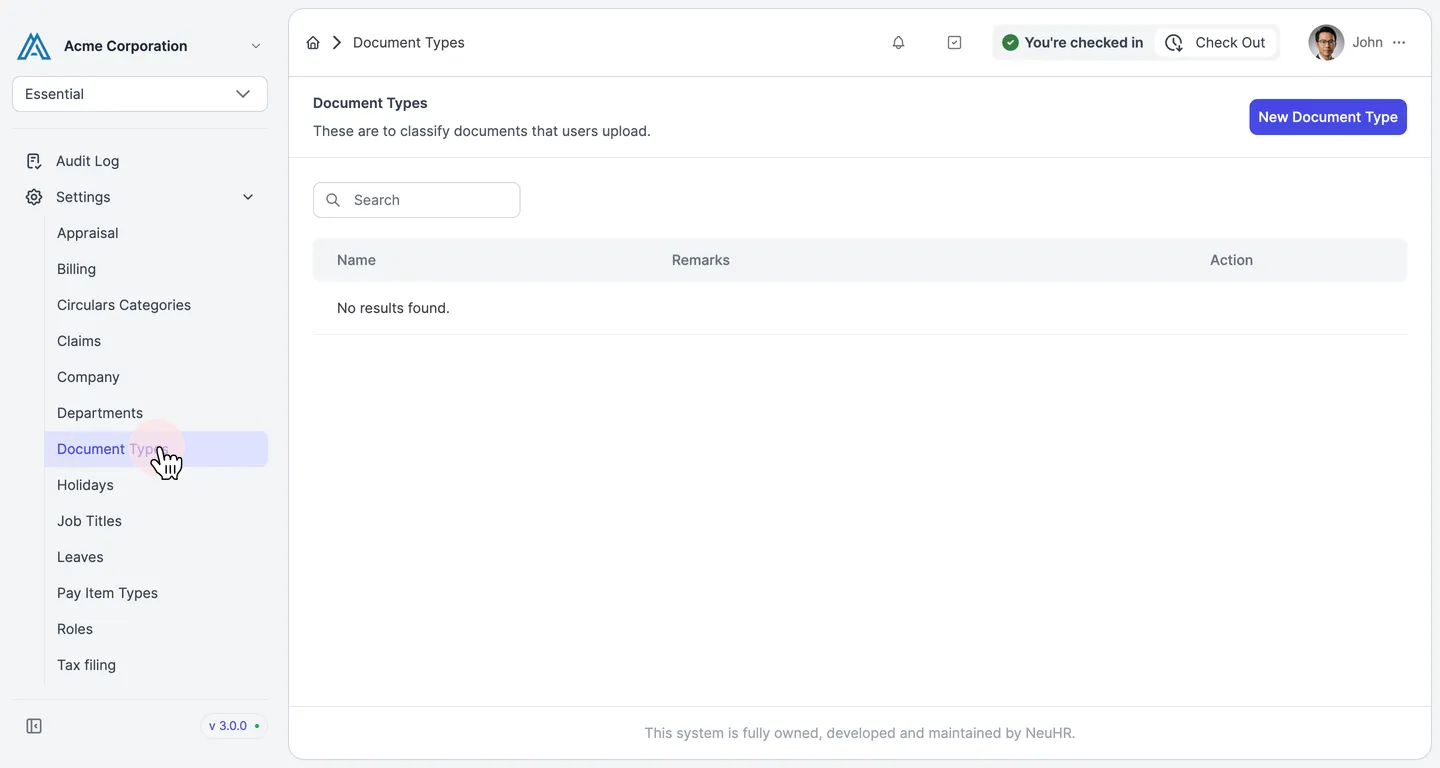Viewport: 1440px width, 768px height.
Task: Open the notifications bell icon
Action: coord(898,42)
